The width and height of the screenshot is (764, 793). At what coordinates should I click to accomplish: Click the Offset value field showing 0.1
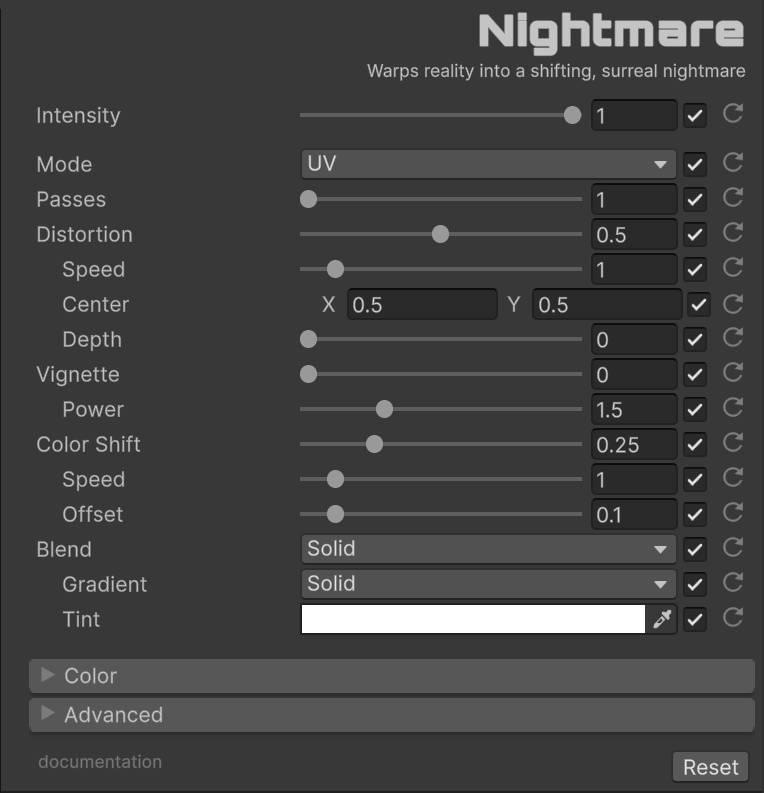point(634,514)
